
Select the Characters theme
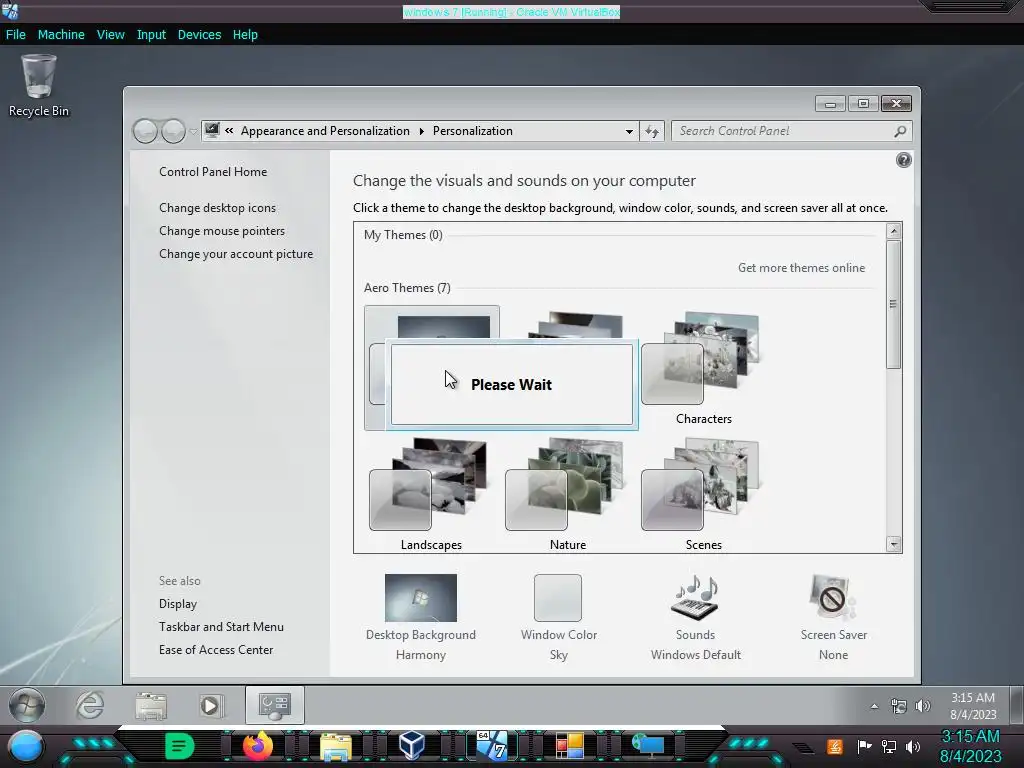[703, 369]
